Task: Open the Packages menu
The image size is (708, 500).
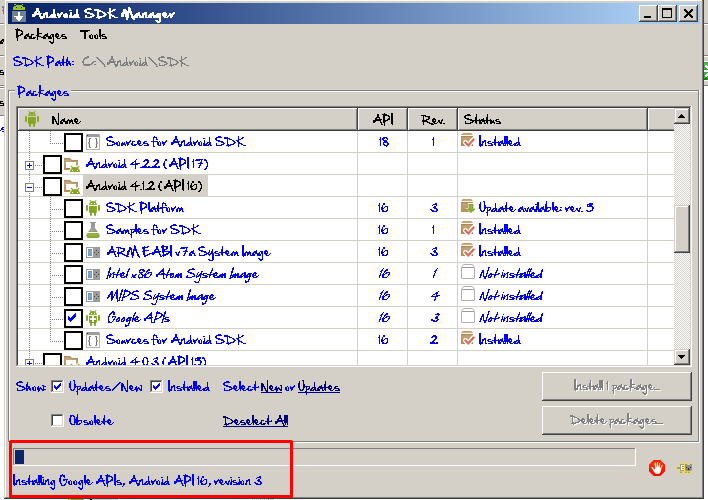Action: pyautogui.click(x=41, y=35)
